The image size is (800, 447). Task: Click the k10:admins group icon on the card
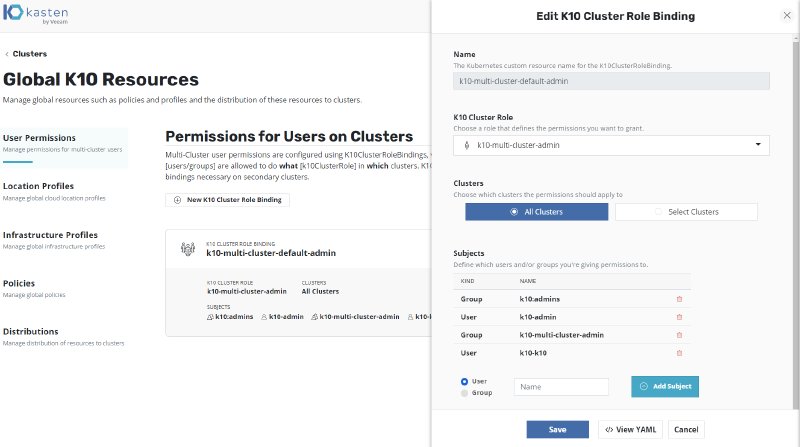(210, 317)
